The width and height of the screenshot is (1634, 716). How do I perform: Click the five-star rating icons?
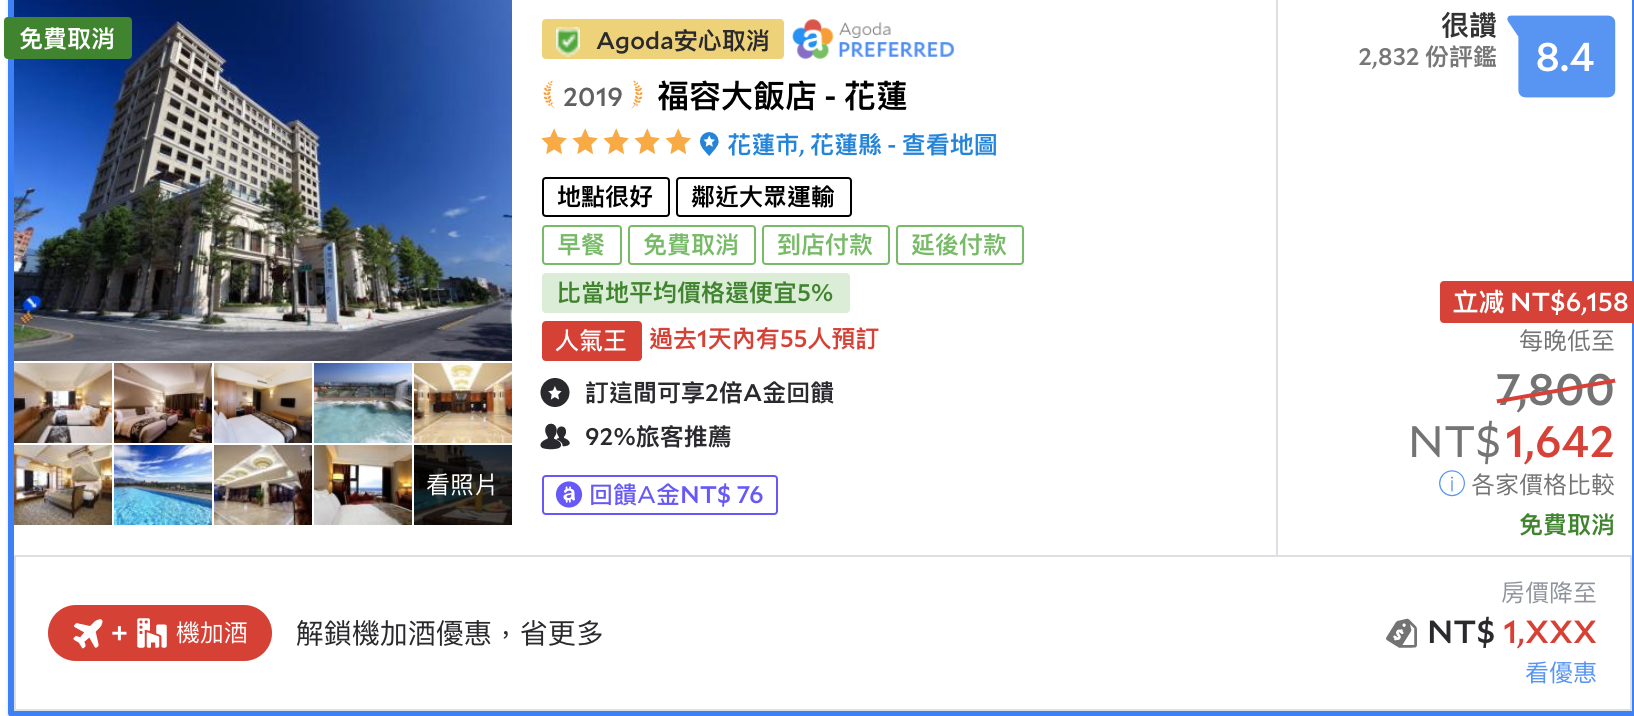(616, 143)
